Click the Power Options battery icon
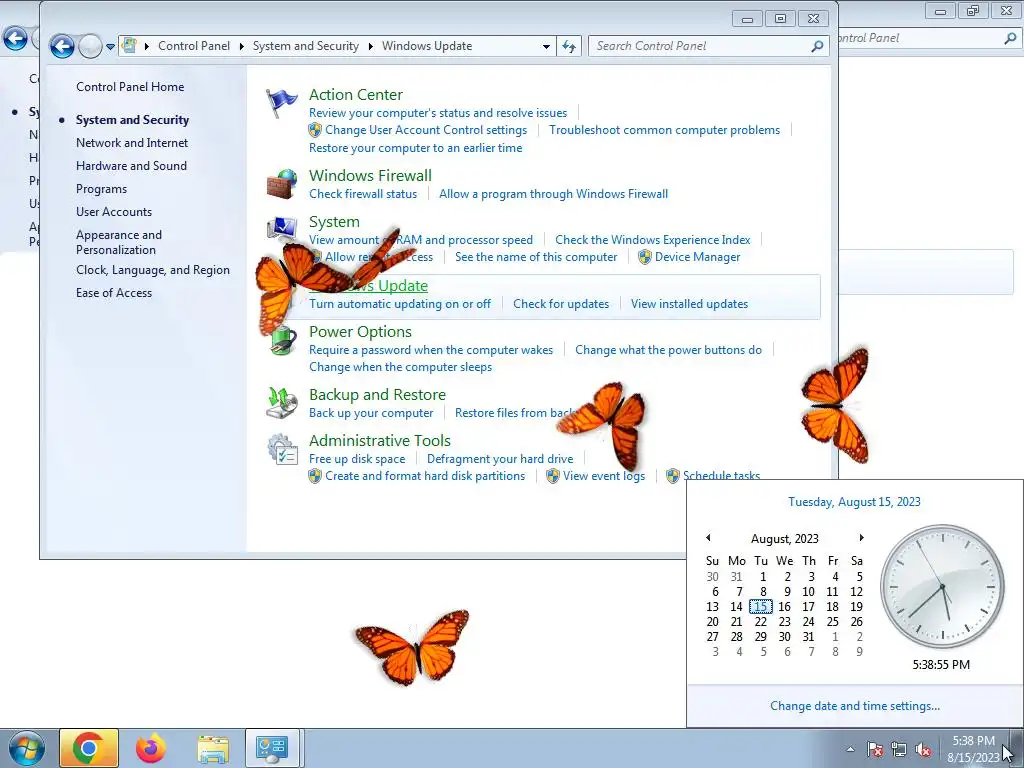1024x768 pixels. point(284,340)
